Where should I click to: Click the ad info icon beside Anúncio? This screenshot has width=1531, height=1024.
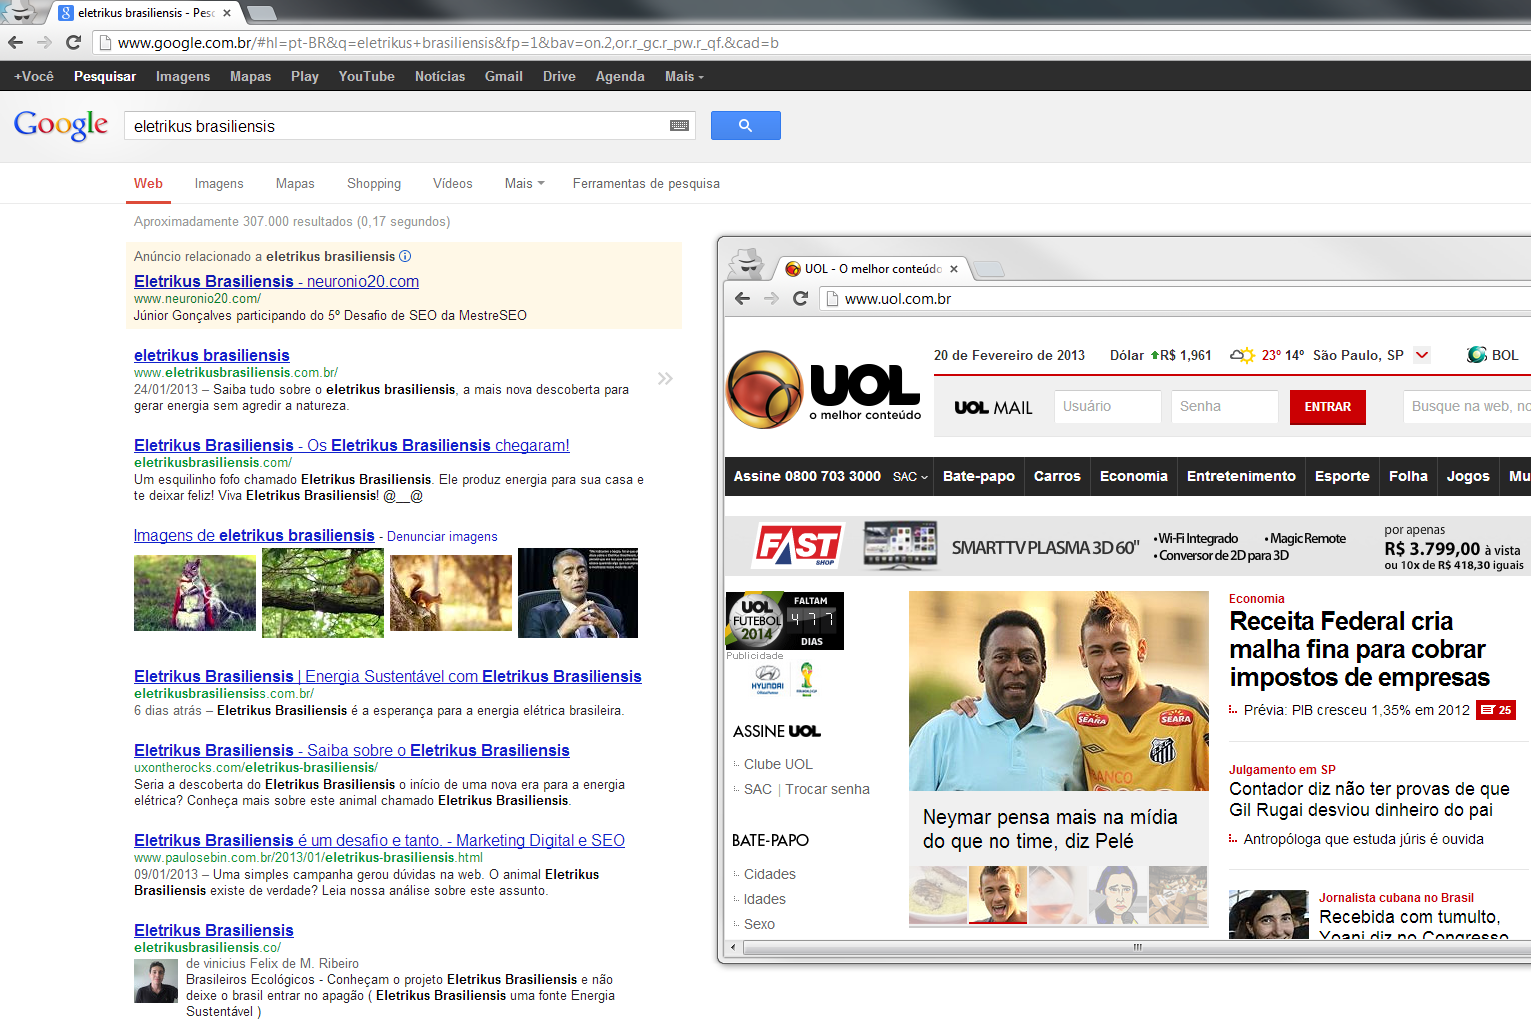pos(405,256)
